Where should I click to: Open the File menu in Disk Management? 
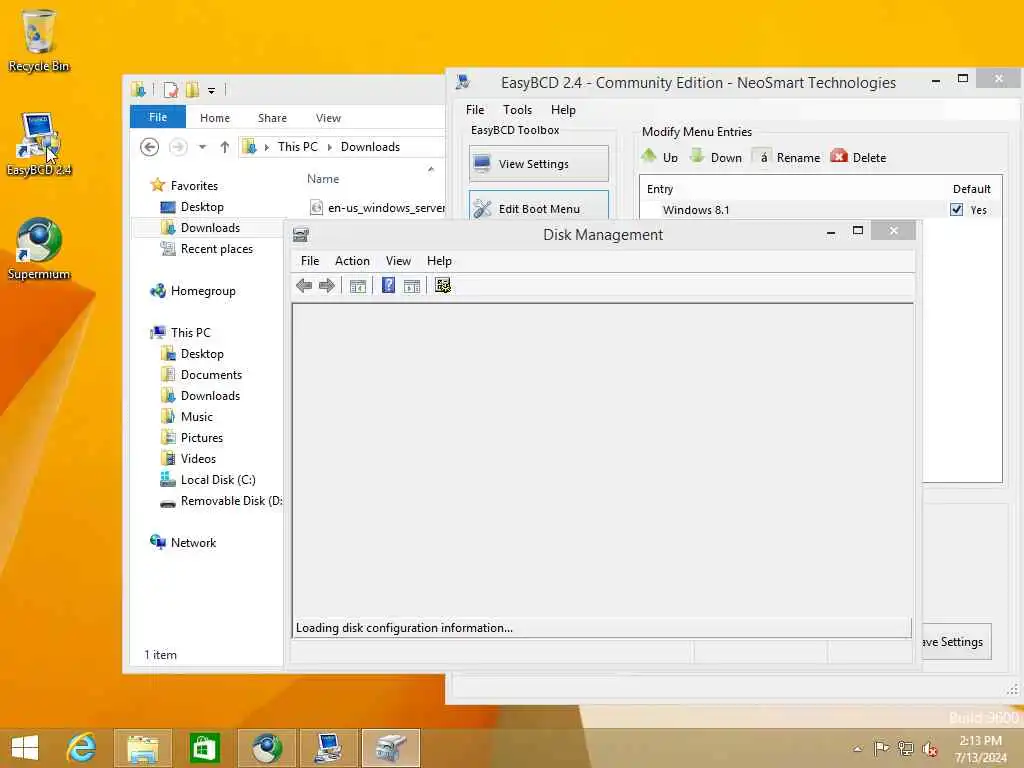[x=310, y=261]
